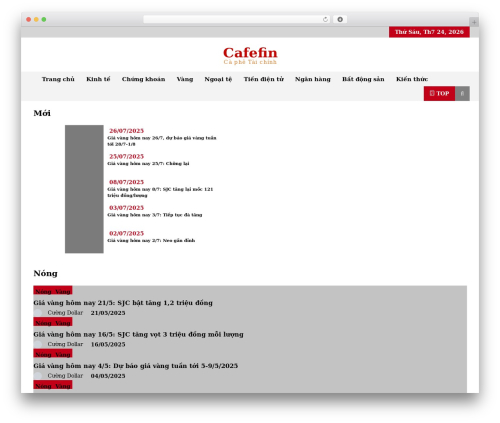Click the Nóng section heading
Image resolution: width=500 pixels, height=423 pixels.
click(45, 273)
